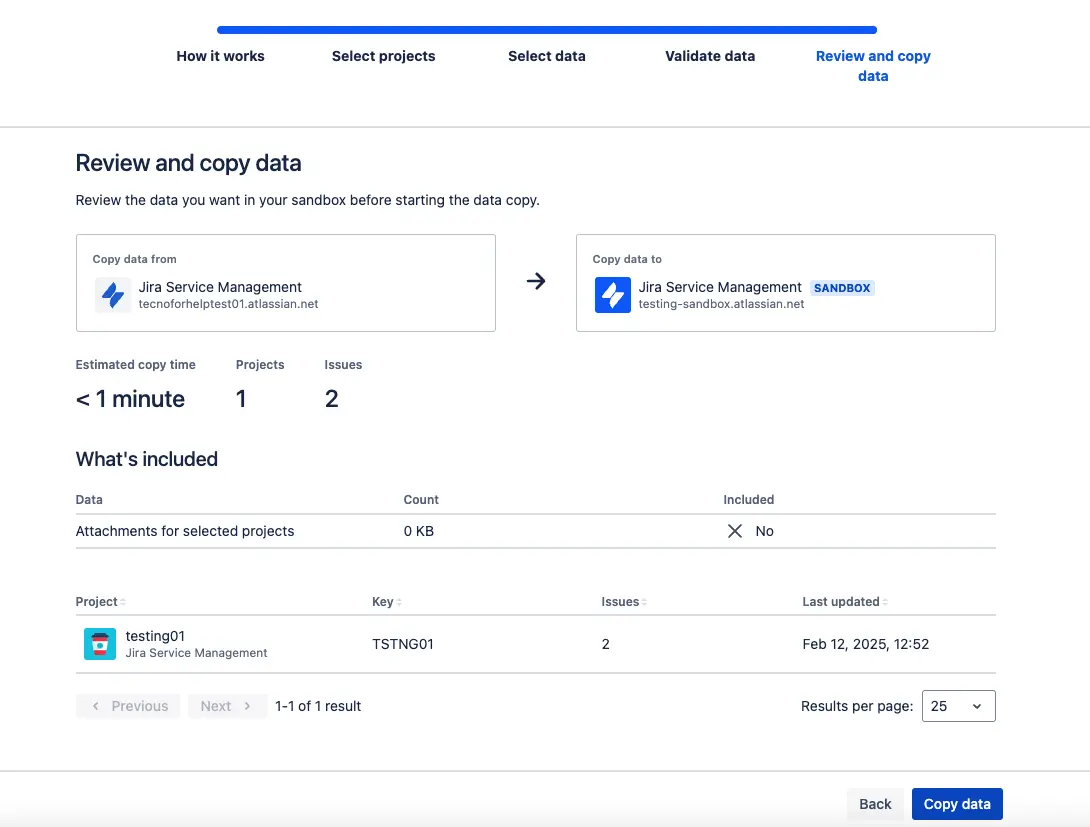Click the Count column header
The width and height of the screenshot is (1090, 827).
(421, 500)
